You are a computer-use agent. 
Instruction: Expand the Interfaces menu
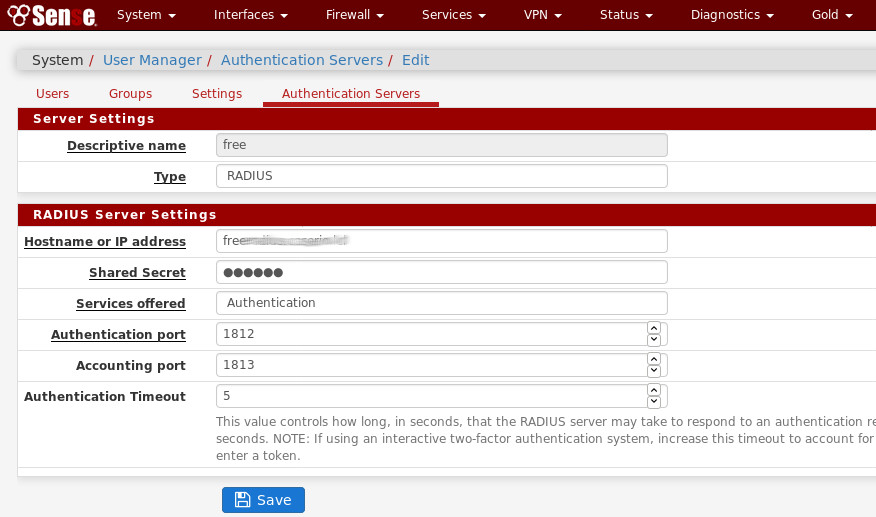(x=251, y=15)
